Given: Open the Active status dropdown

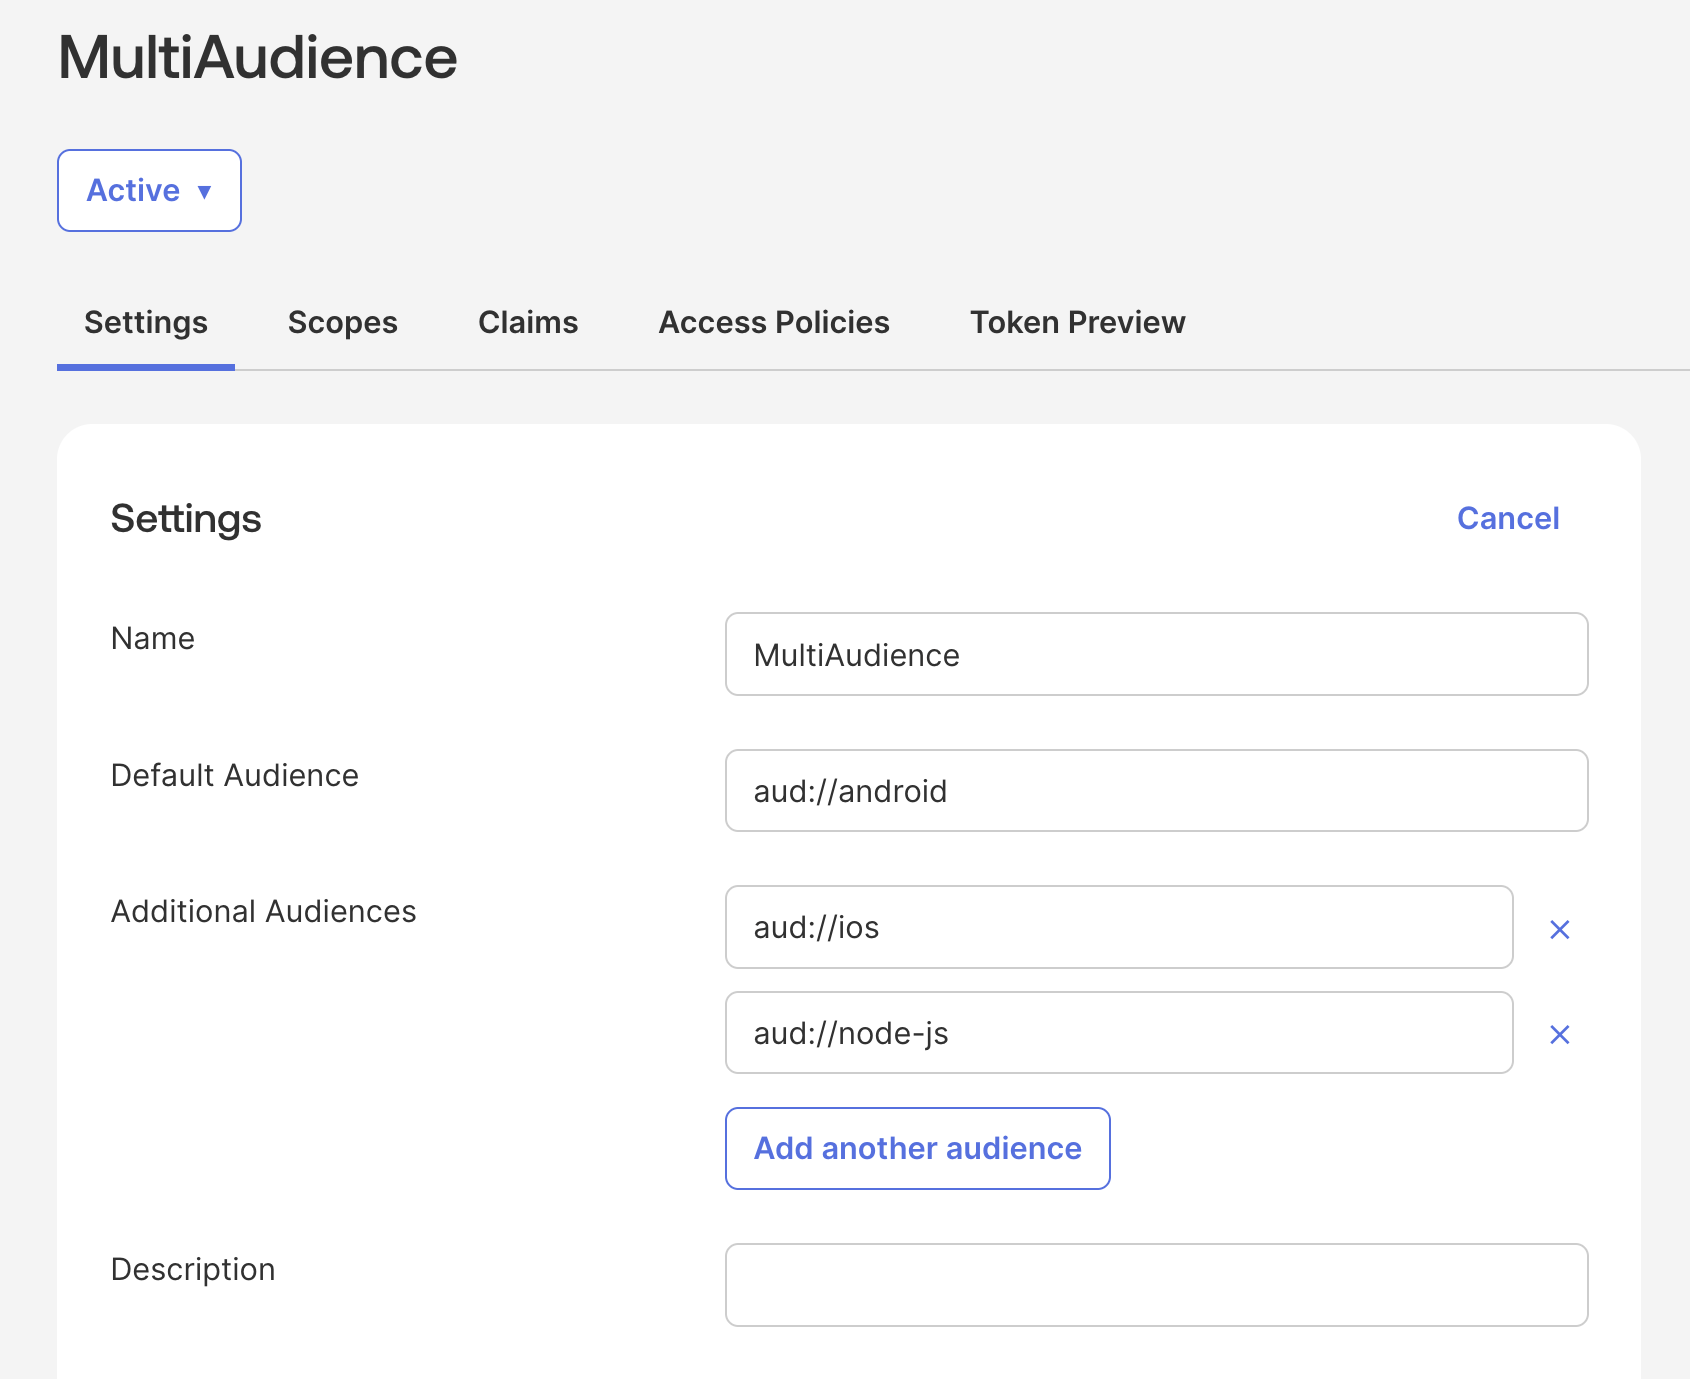Looking at the screenshot, I should pos(149,190).
